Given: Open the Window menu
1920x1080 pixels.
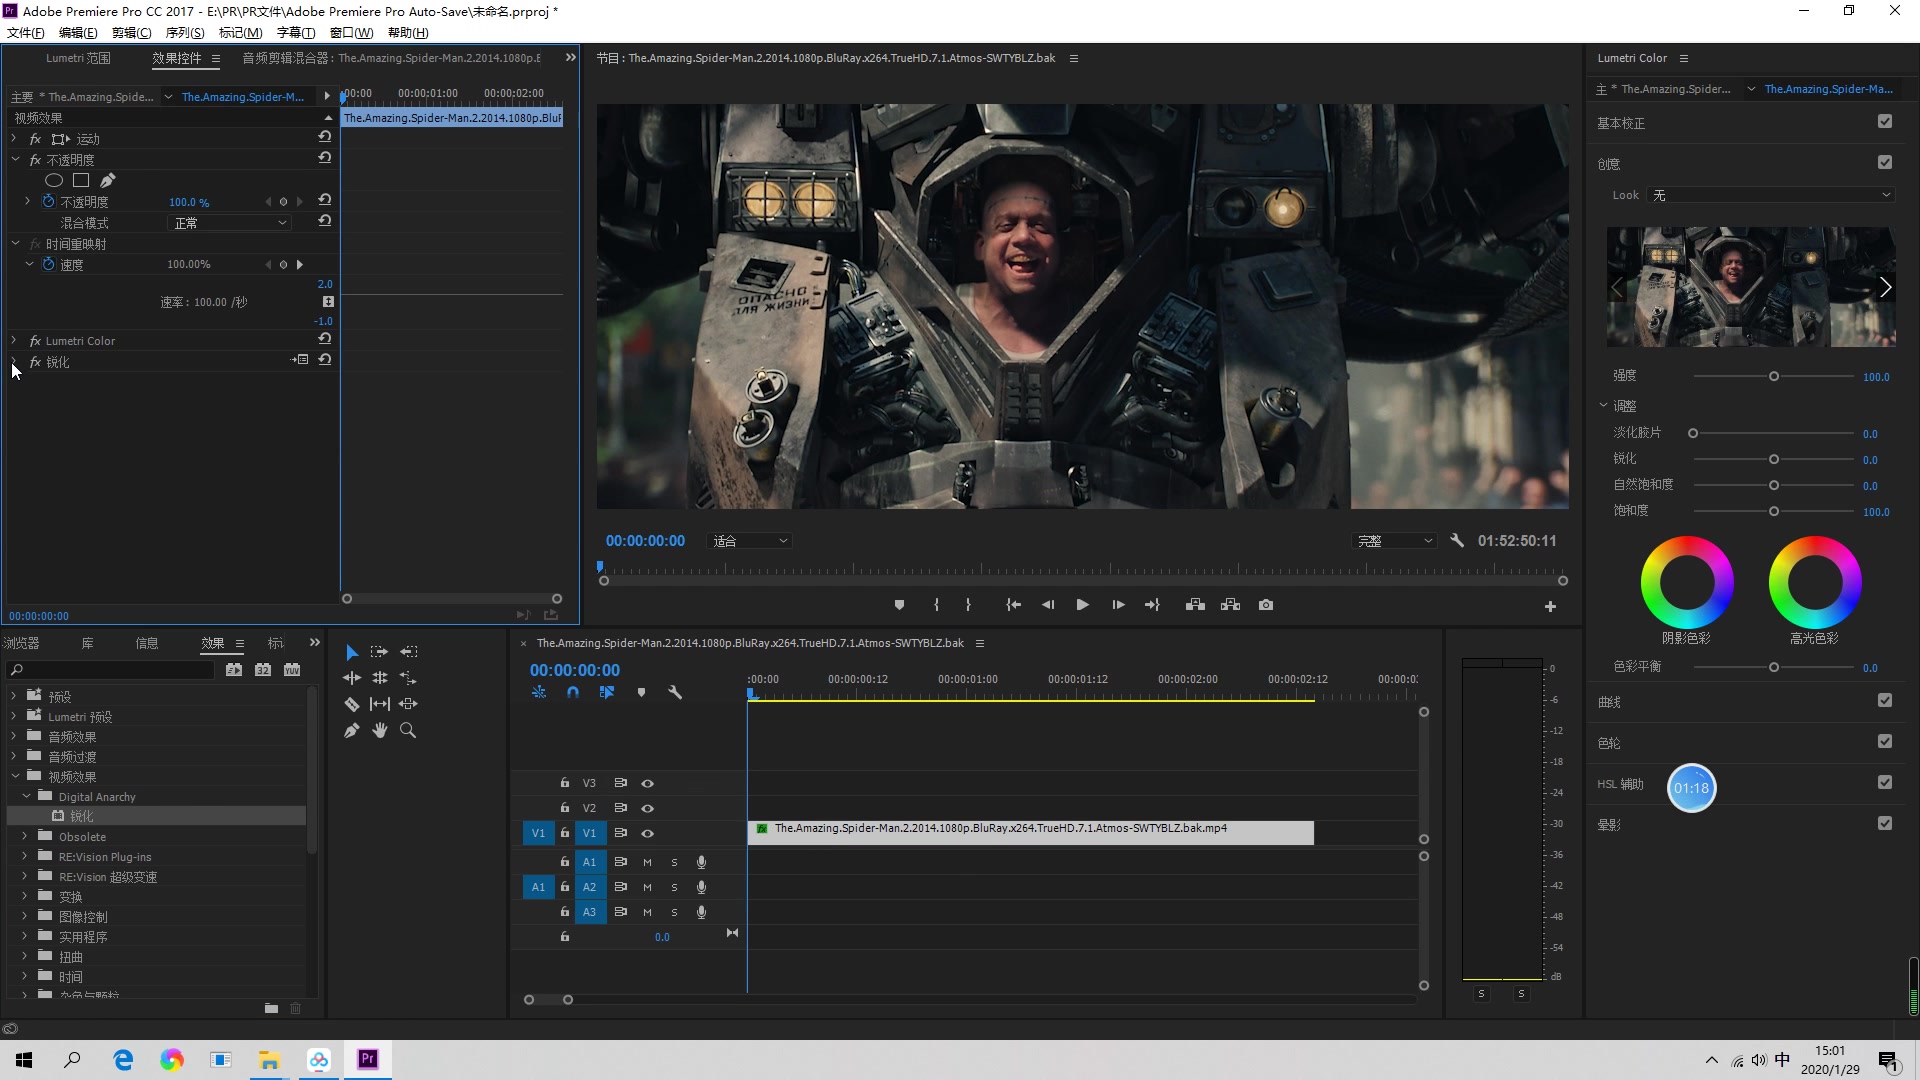Looking at the screenshot, I should (351, 33).
